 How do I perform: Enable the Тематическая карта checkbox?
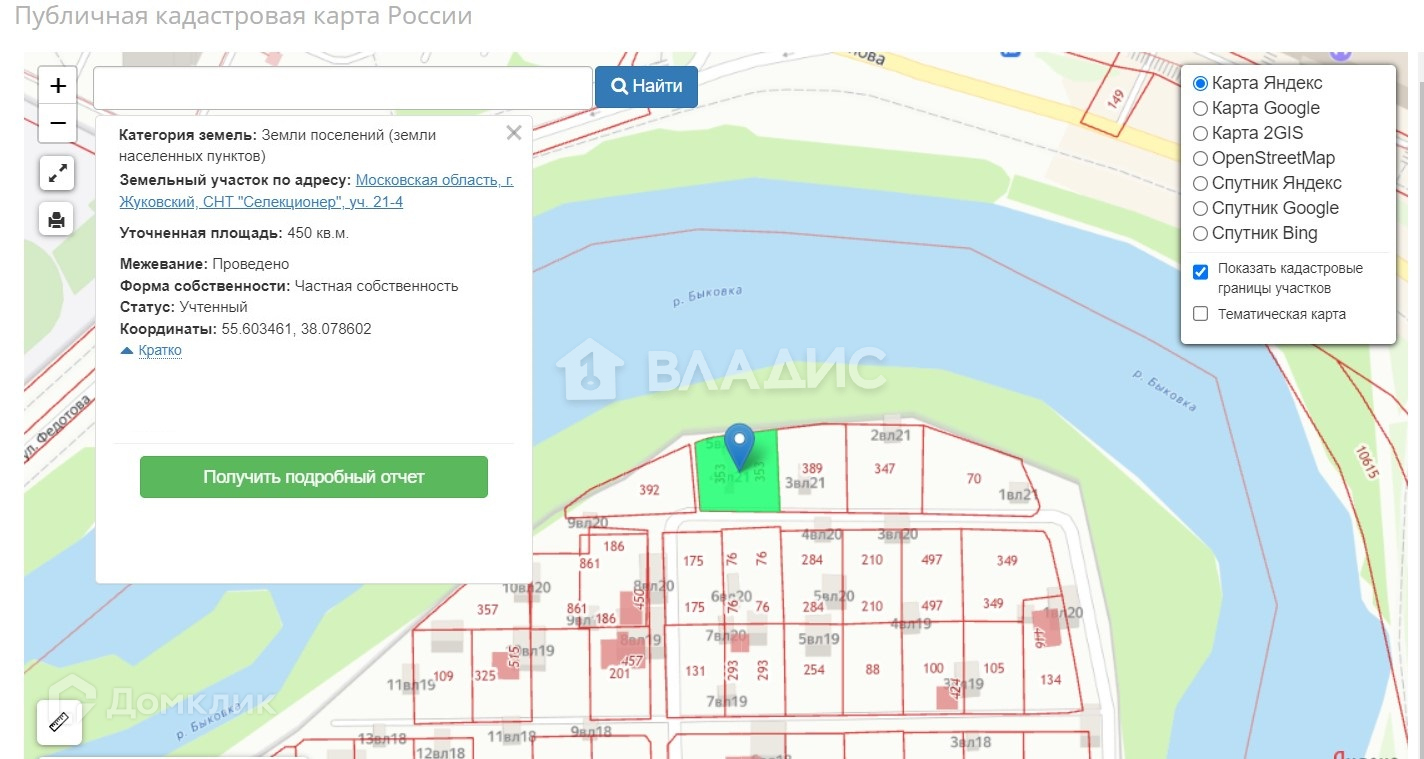pyautogui.click(x=1201, y=314)
